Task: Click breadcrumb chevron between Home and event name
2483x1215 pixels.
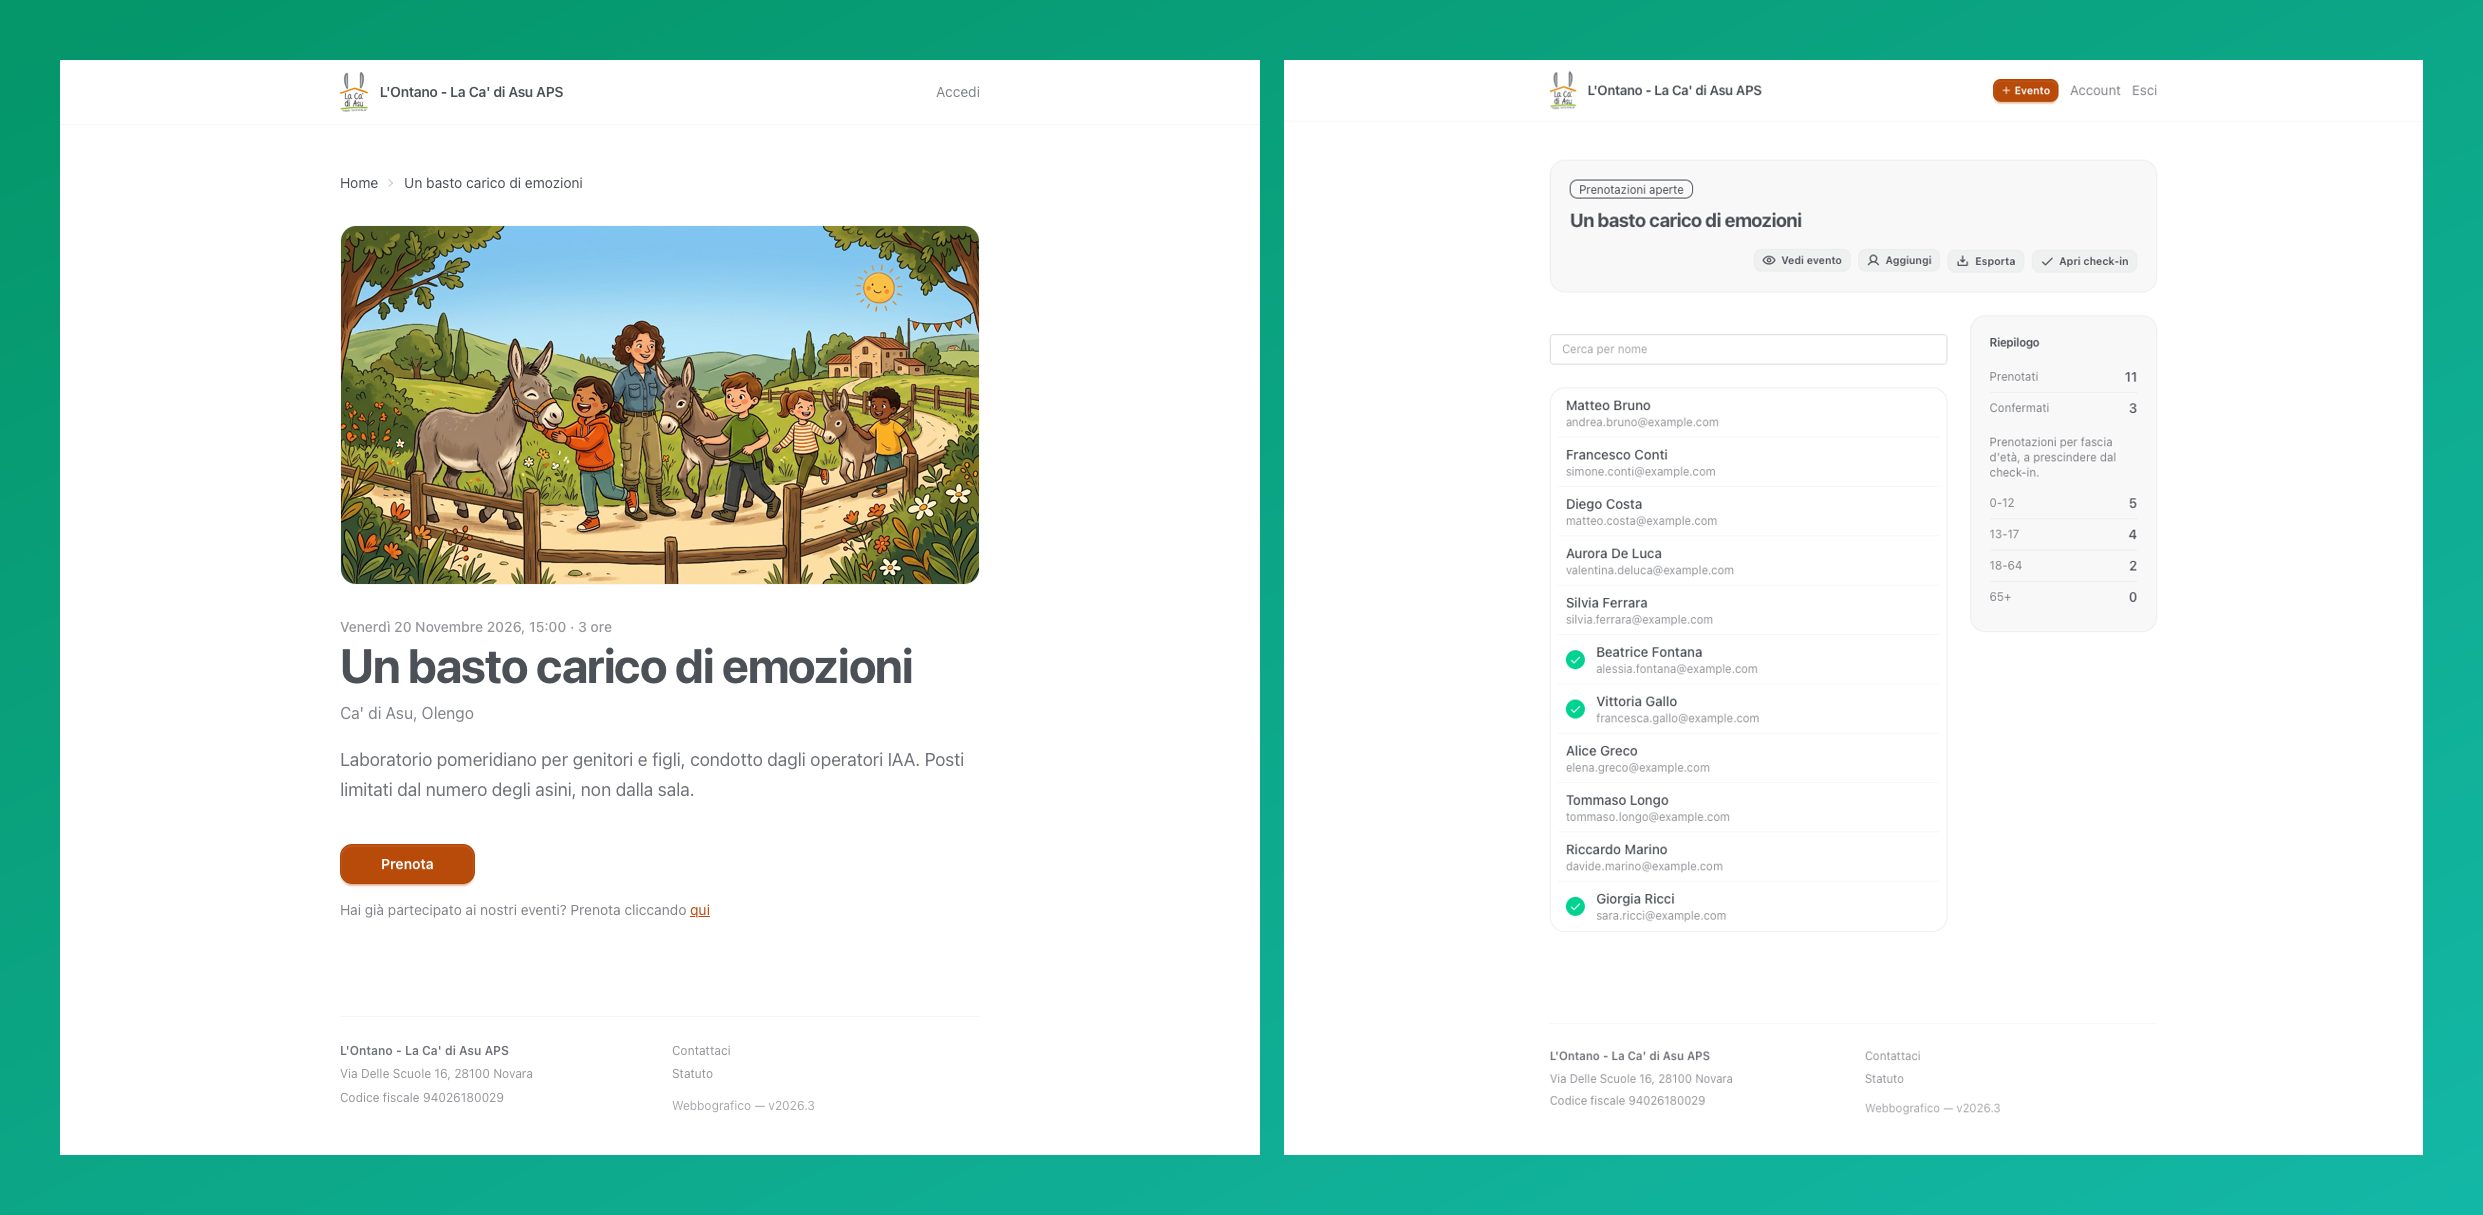Action: [x=391, y=183]
